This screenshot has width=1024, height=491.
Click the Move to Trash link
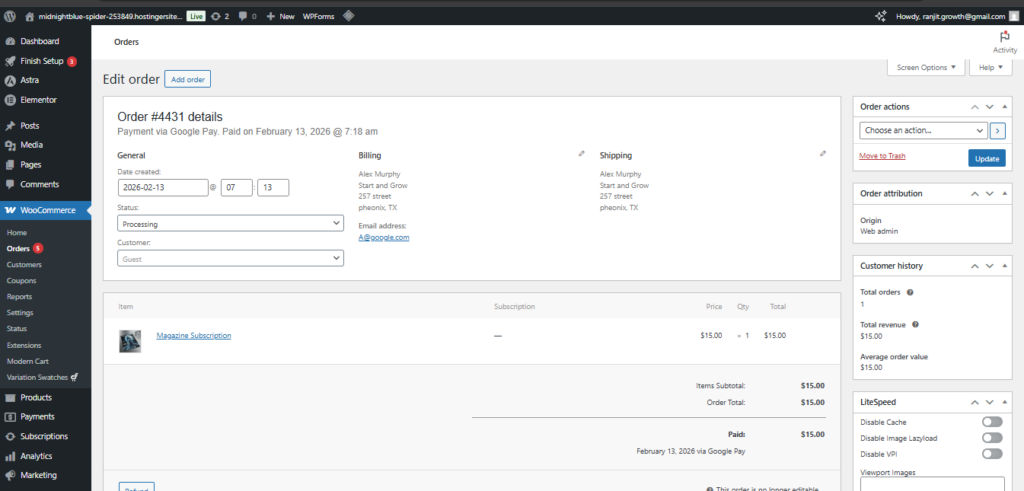(x=882, y=156)
